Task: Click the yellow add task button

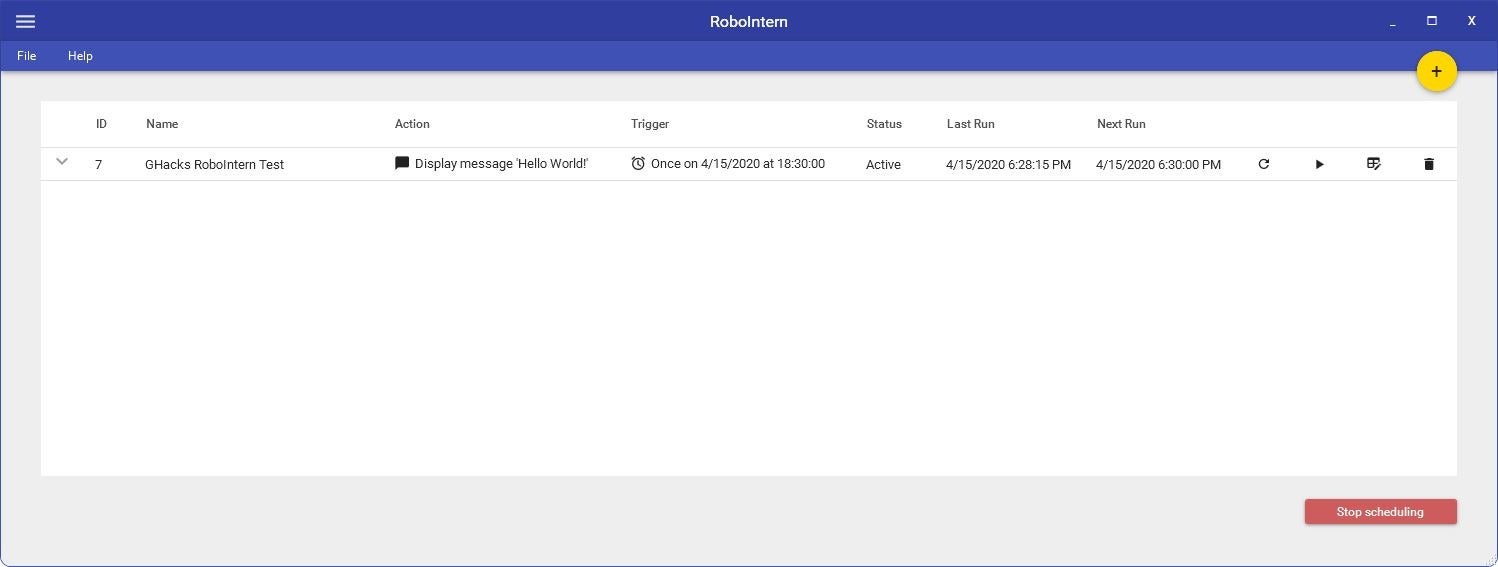Action: coord(1436,71)
